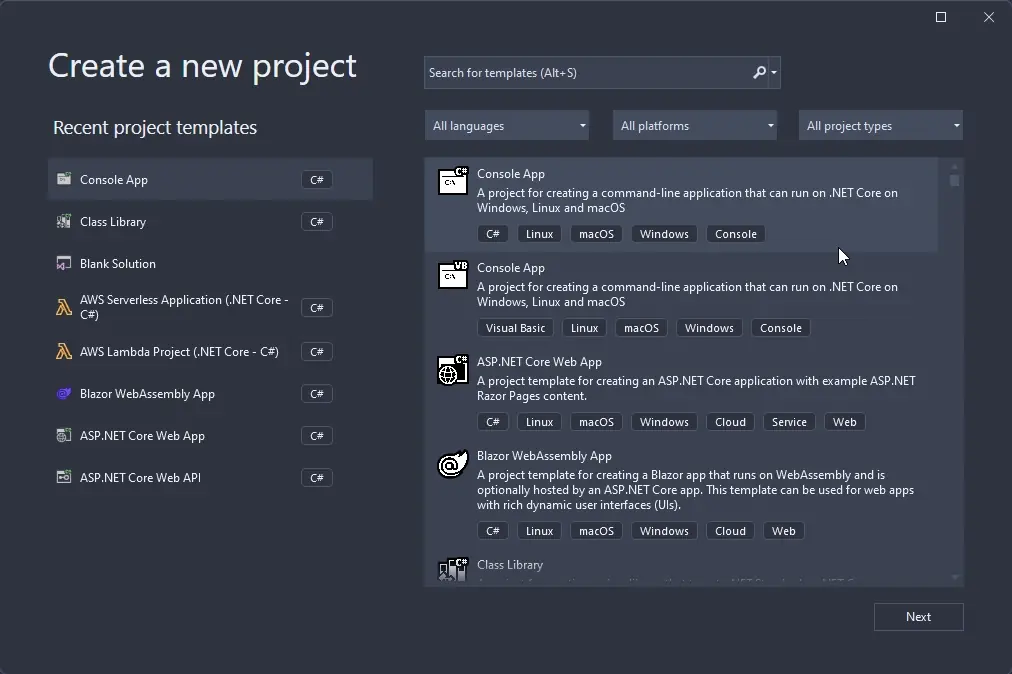The height and width of the screenshot is (674, 1012).
Task: Click the AWS Serverless Application lambda icon
Action: point(64,307)
